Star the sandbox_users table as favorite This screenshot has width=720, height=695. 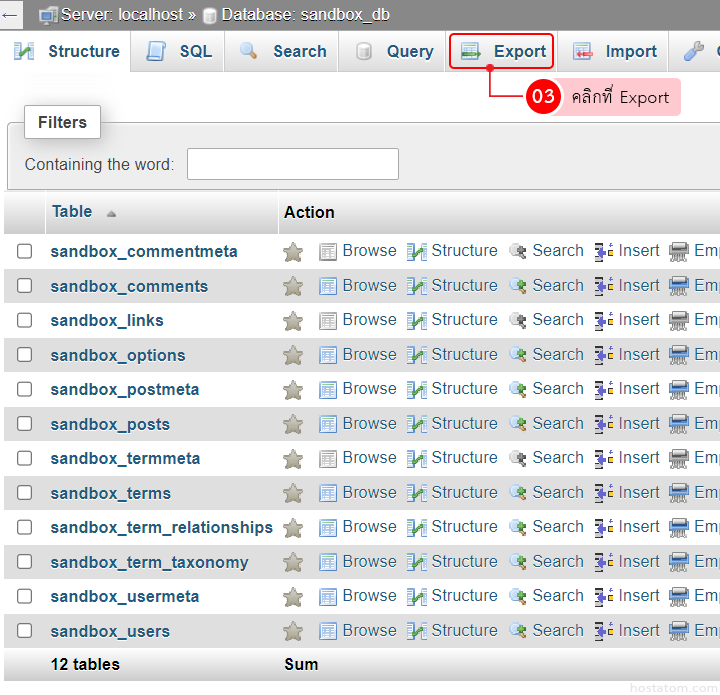[293, 631]
